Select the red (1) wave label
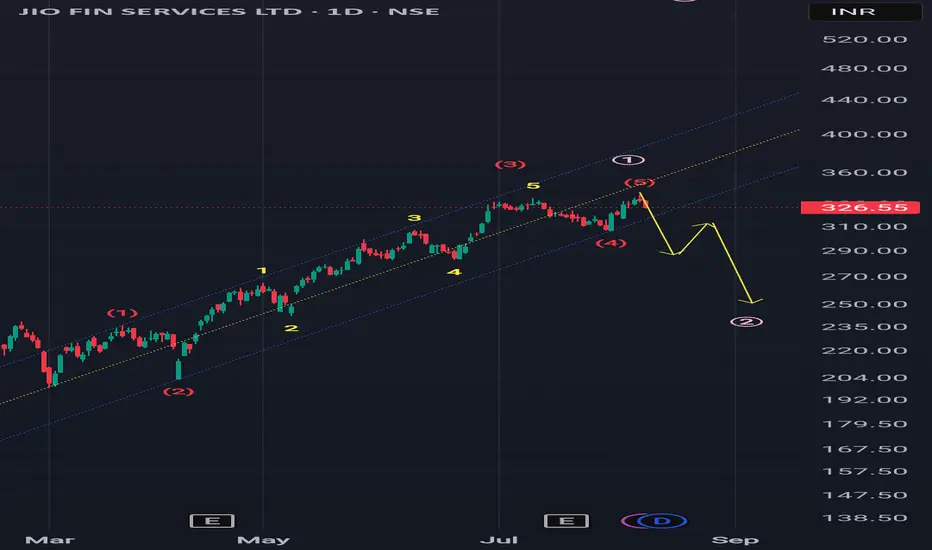The width and height of the screenshot is (932, 550). coord(122,313)
